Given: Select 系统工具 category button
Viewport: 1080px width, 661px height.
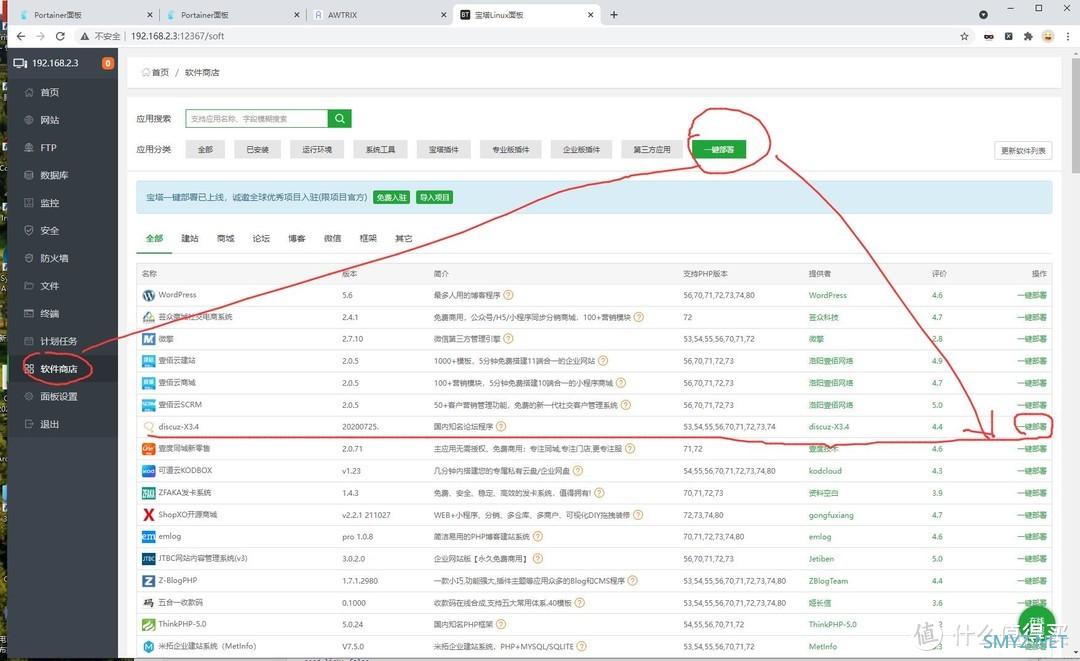Looking at the screenshot, I should (380, 149).
